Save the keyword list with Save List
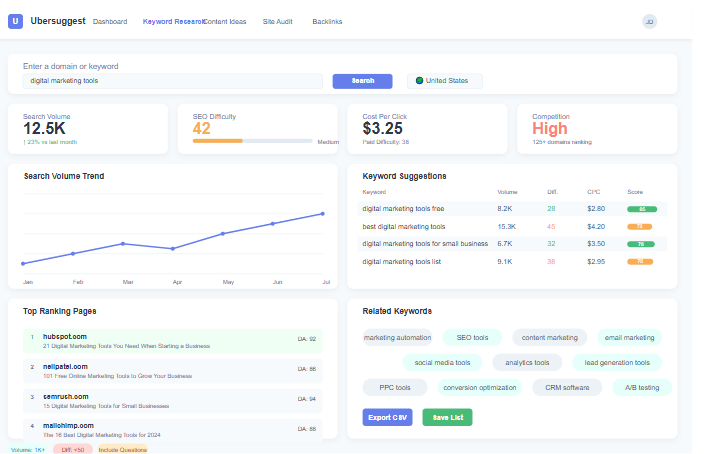This screenshot has width=706, height=454. point(447,417)
